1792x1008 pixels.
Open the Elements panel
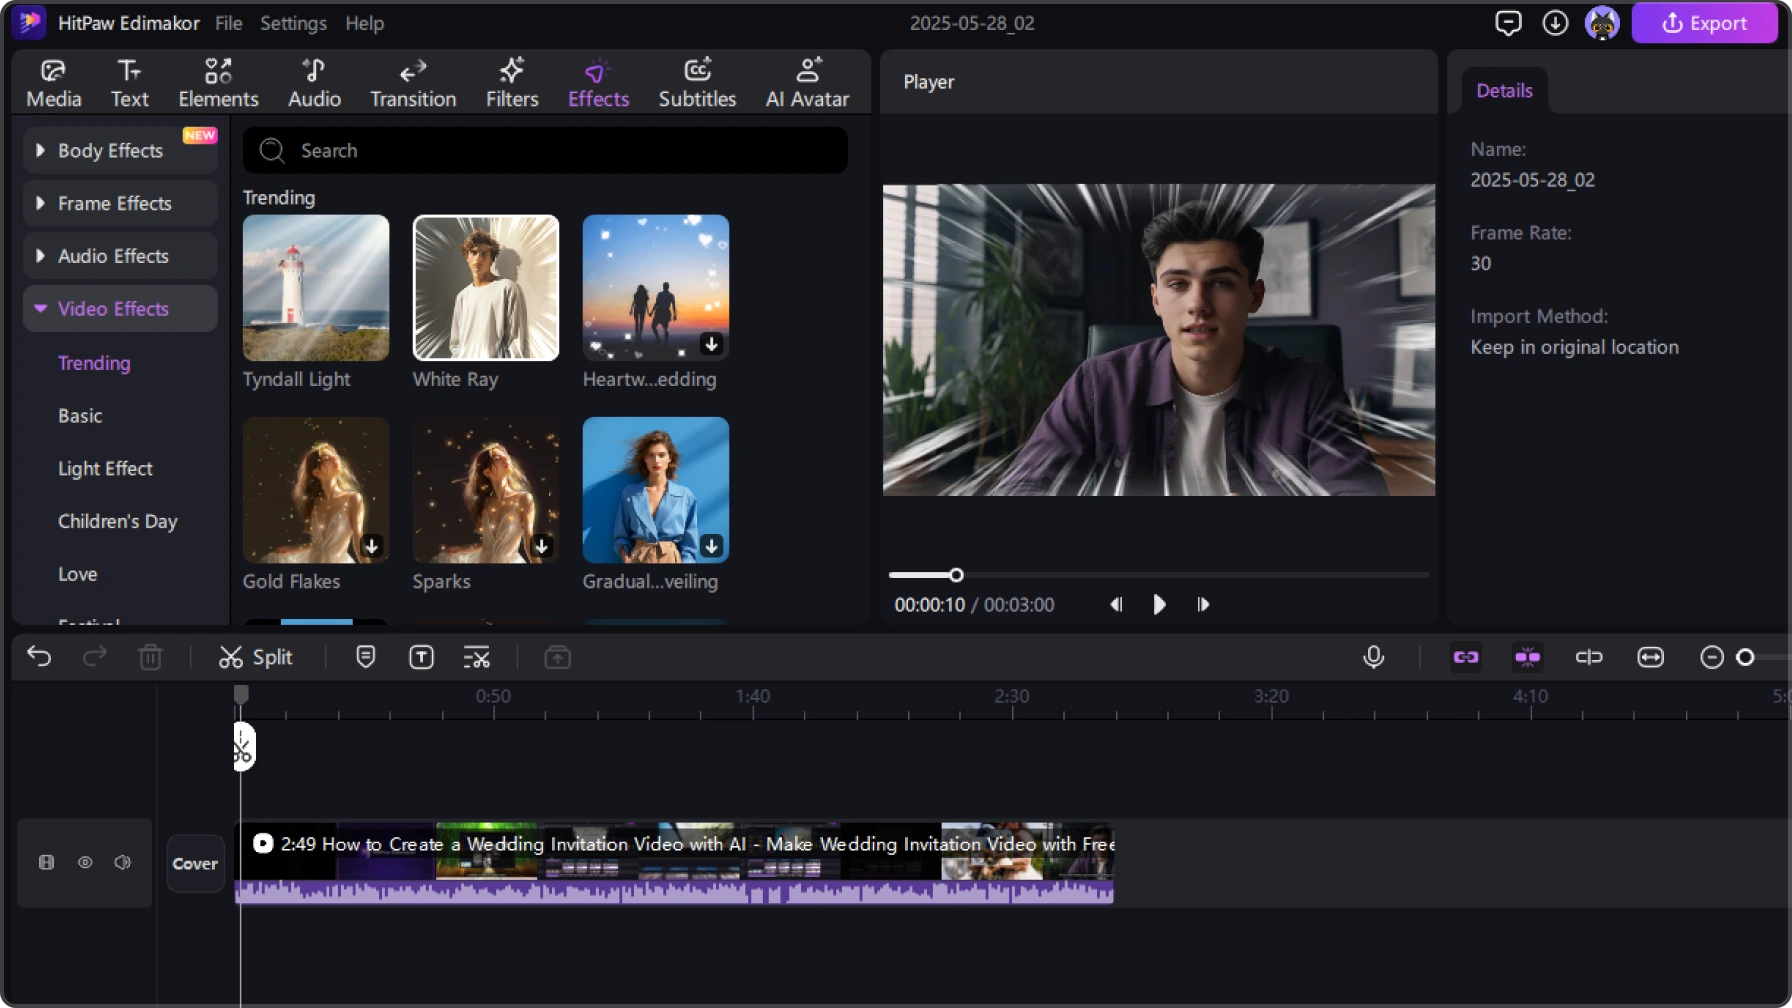218,83
